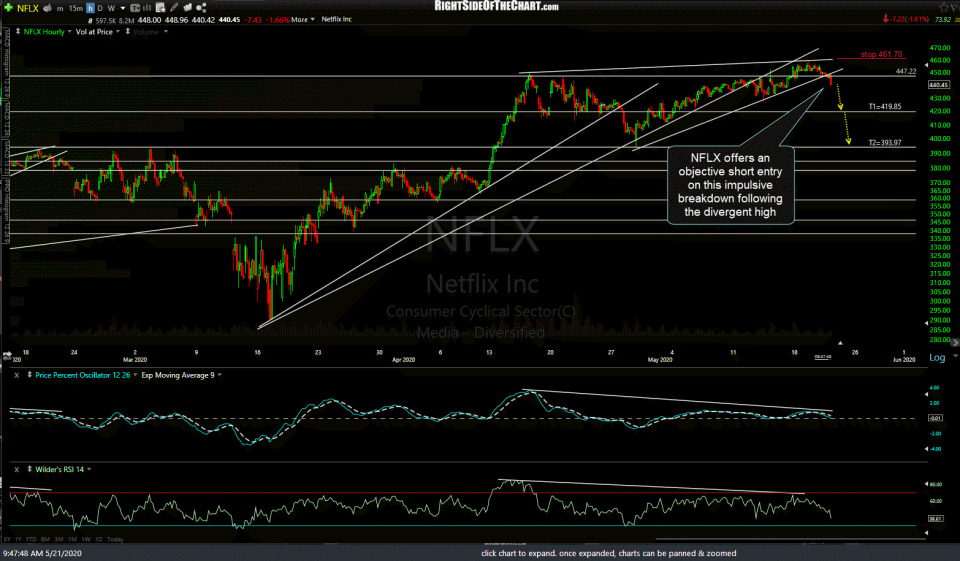This screenshot has width=960, height=561.
Task: Click the red down-arrow price change indicator
Action: coord(885,19)
